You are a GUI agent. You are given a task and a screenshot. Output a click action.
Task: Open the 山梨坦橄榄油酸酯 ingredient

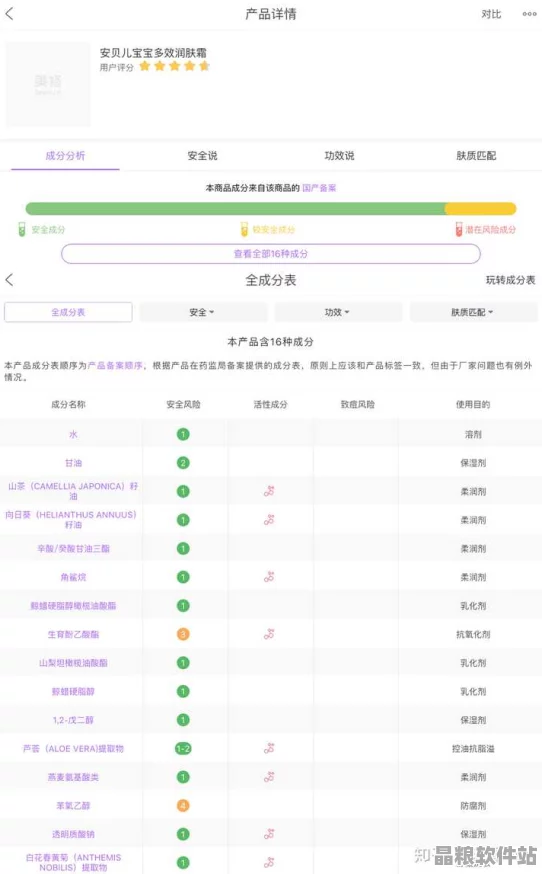(73, 663)
